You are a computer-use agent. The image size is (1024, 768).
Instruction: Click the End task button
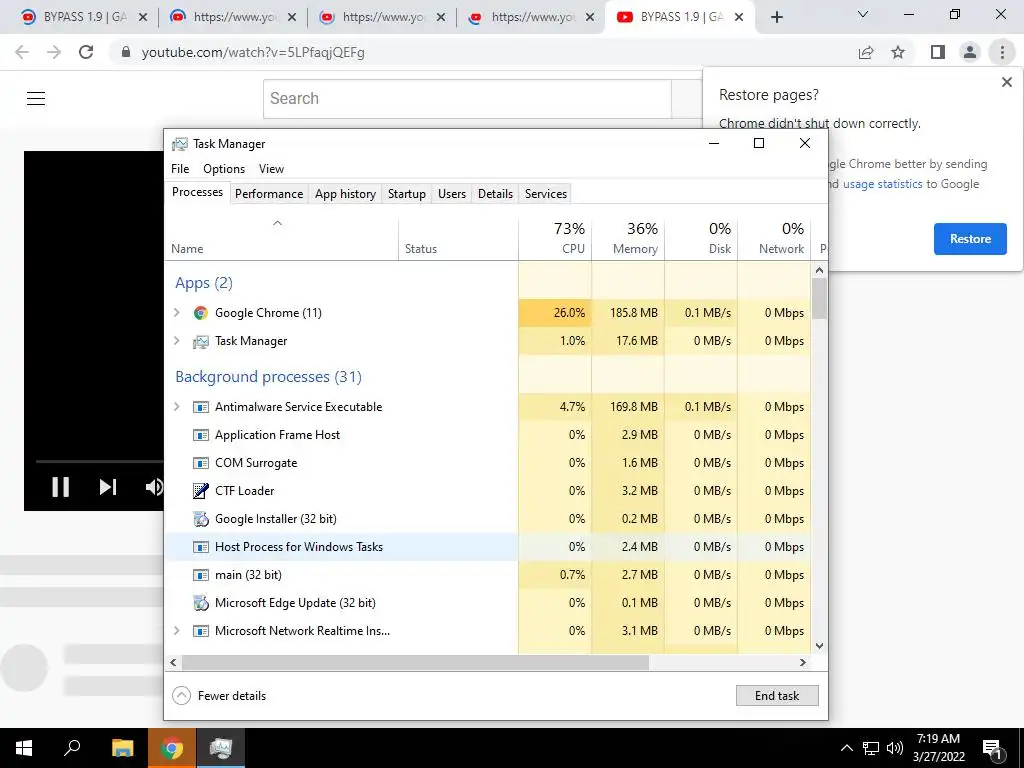pyautogui.click(x=777, y=696)
